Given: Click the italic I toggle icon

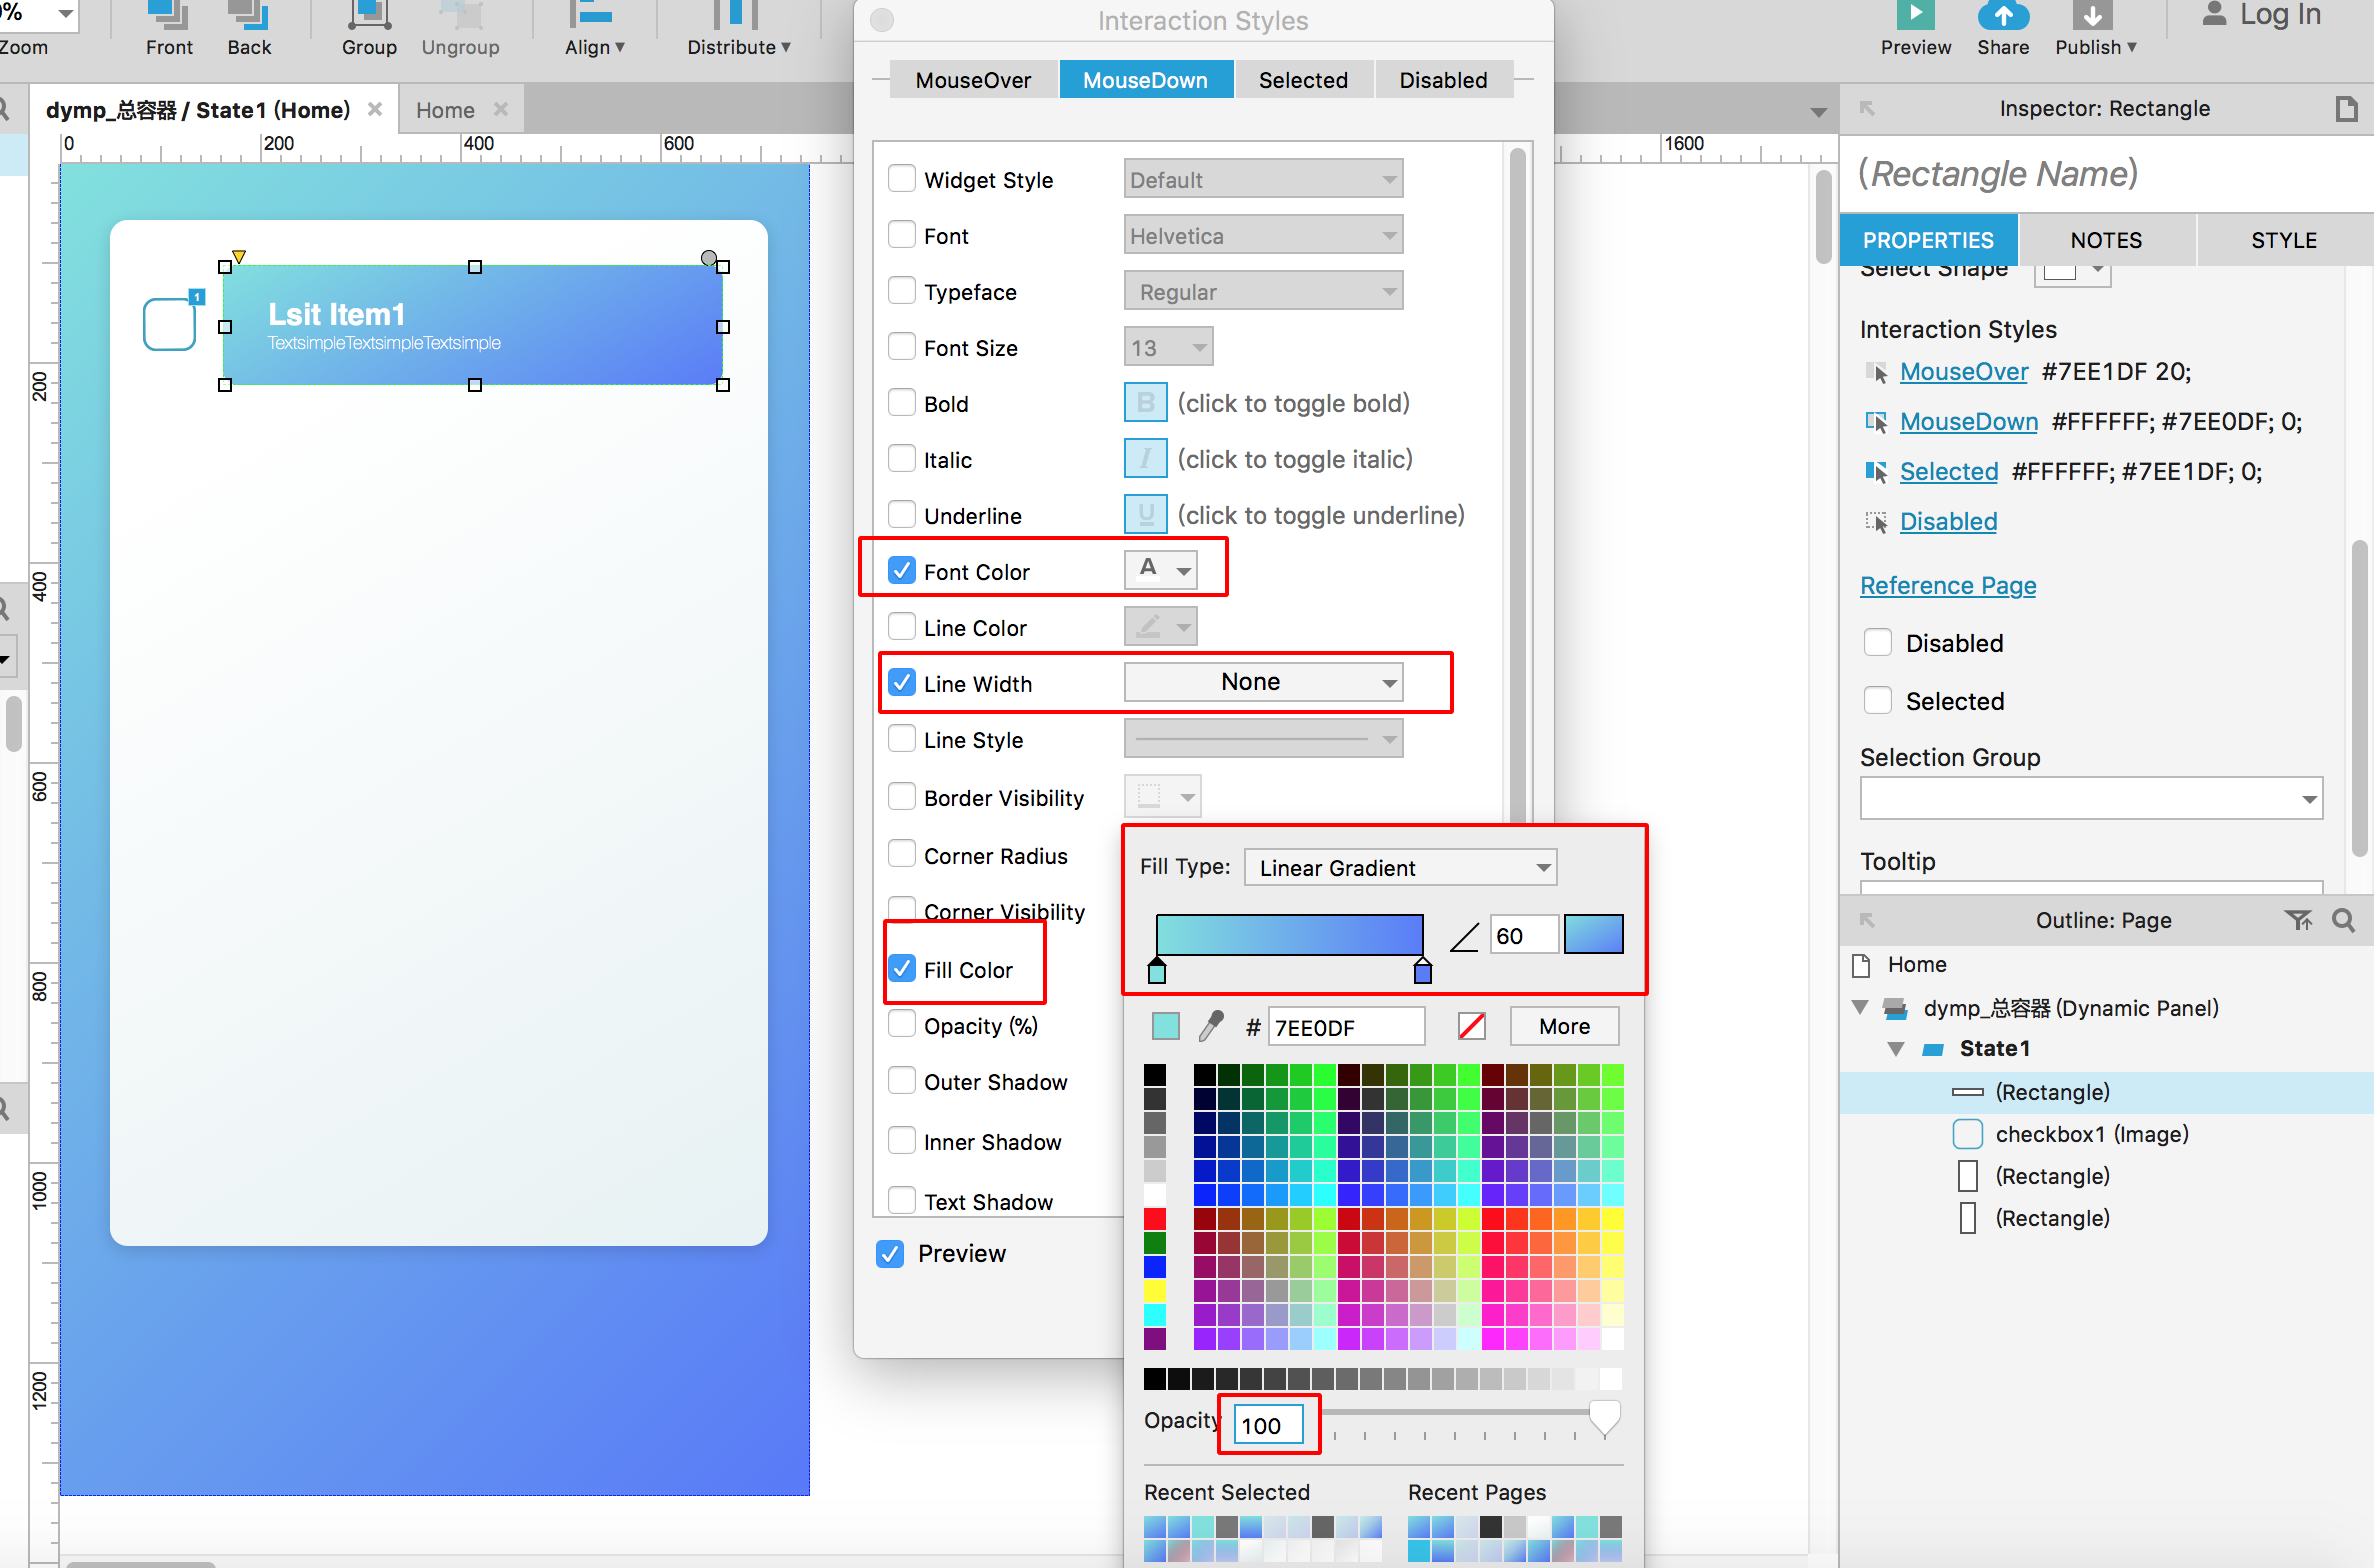Looking at the screenshot, I should coord(1146,459).
